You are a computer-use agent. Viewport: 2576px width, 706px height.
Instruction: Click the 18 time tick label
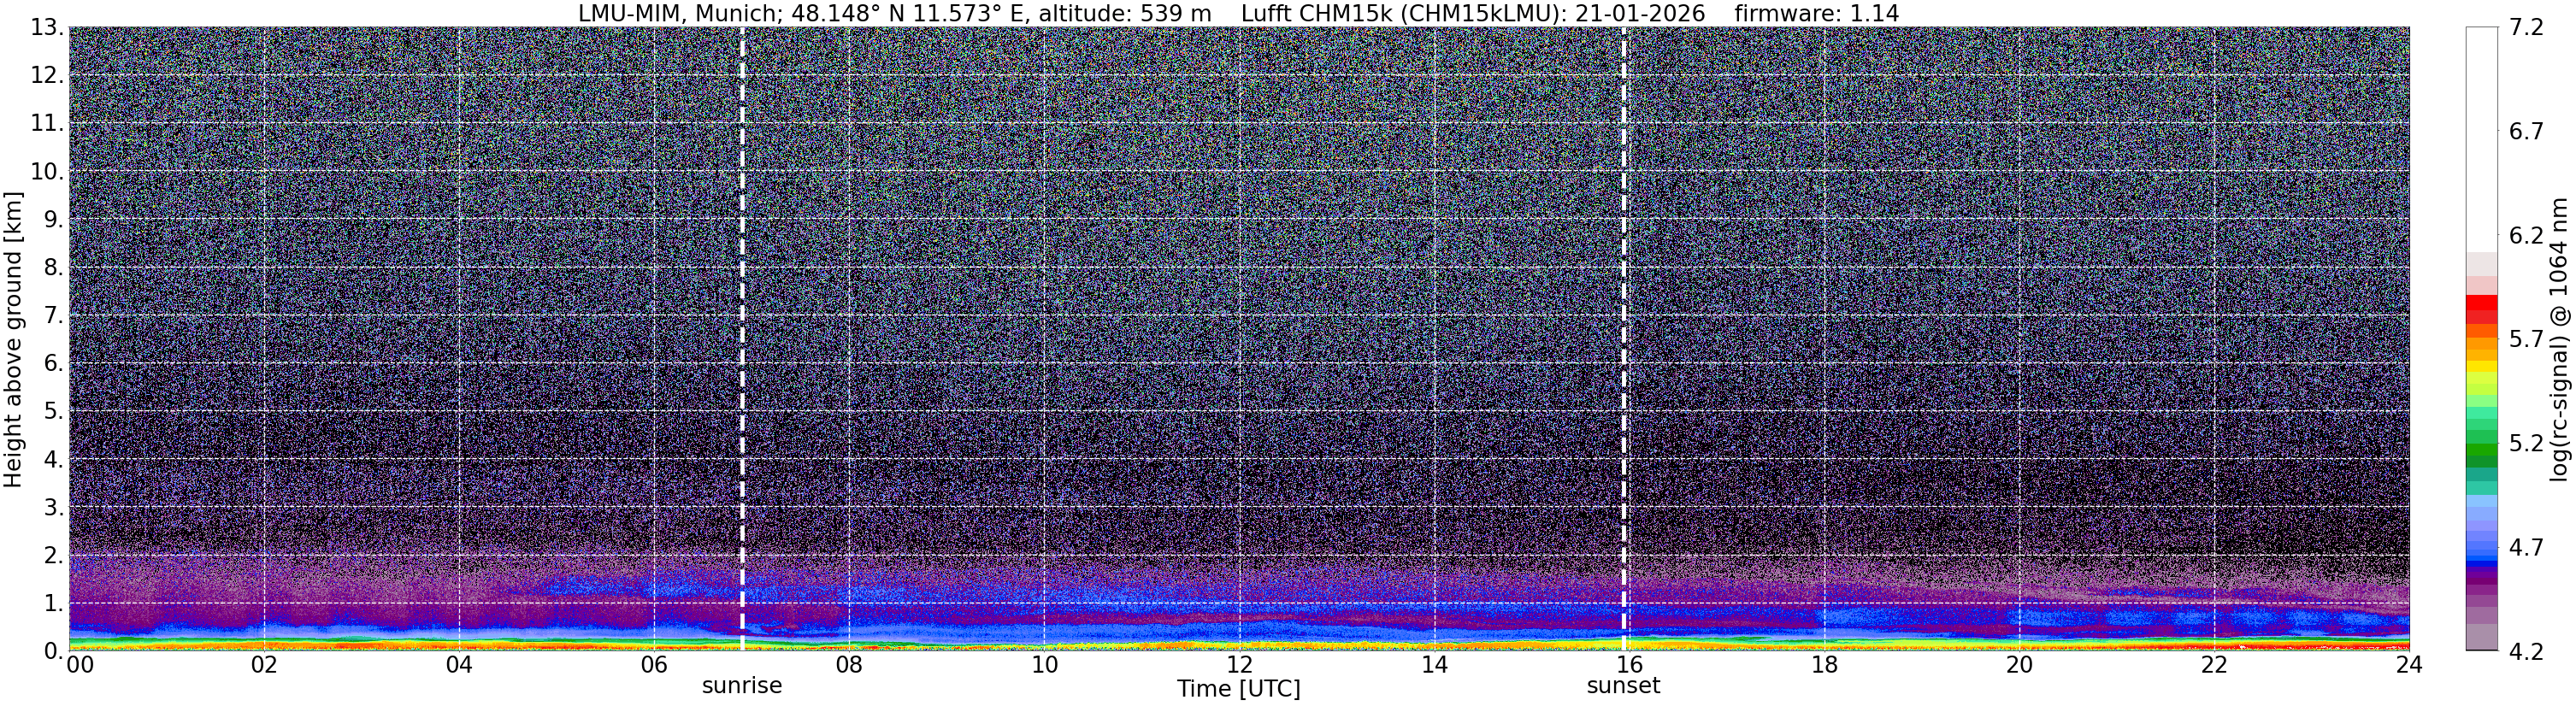1824,665
